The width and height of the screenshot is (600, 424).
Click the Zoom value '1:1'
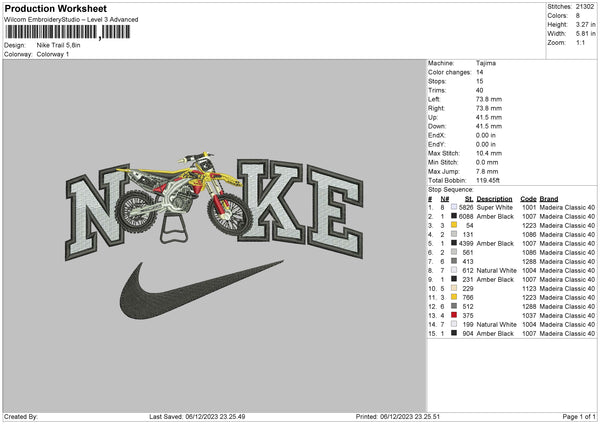tap(580, 42)
